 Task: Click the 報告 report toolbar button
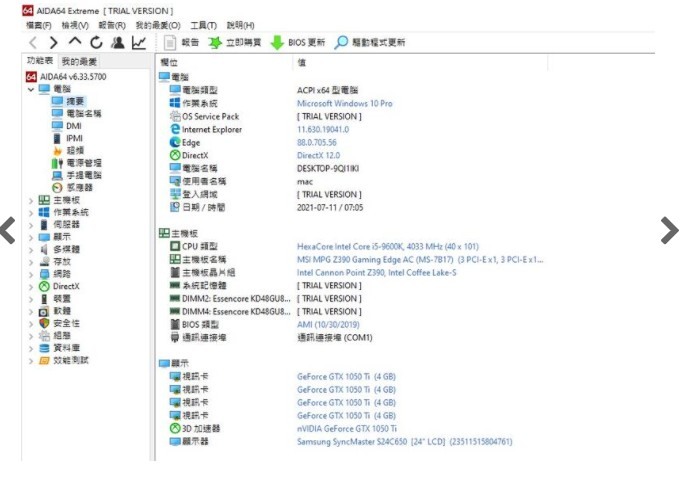pyautogui.click(x=181, y=42)
